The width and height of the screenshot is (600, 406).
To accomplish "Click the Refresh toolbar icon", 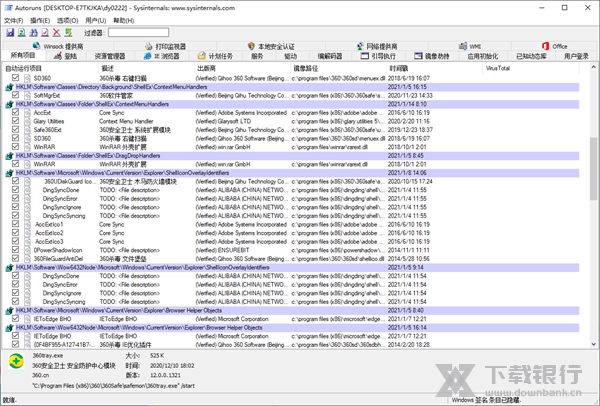I will point(22,33).
